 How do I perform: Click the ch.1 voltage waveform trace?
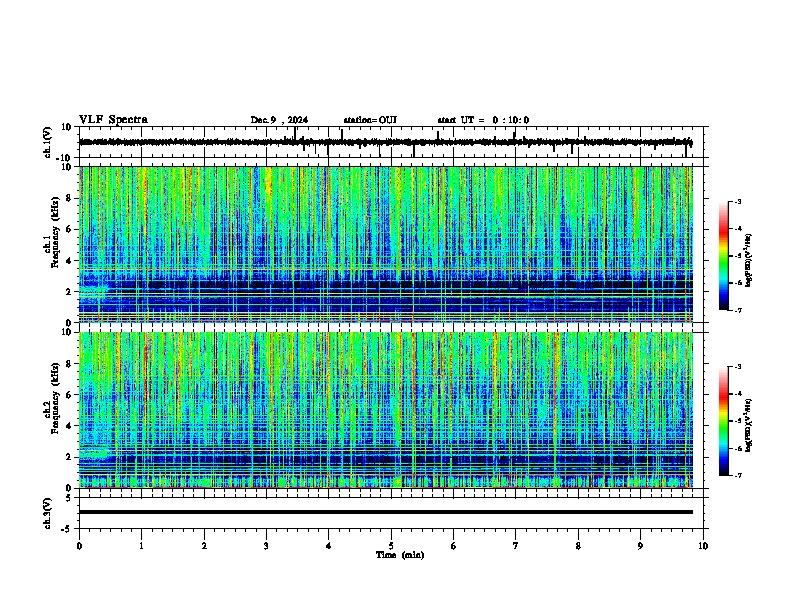[x=386, y=142]
